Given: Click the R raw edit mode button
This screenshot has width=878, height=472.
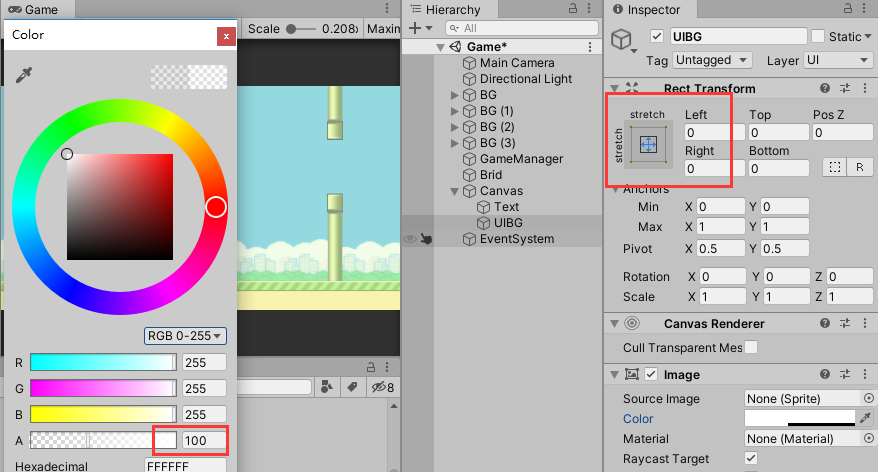Looking at the screenshot, I should click(x=860, y=167).
